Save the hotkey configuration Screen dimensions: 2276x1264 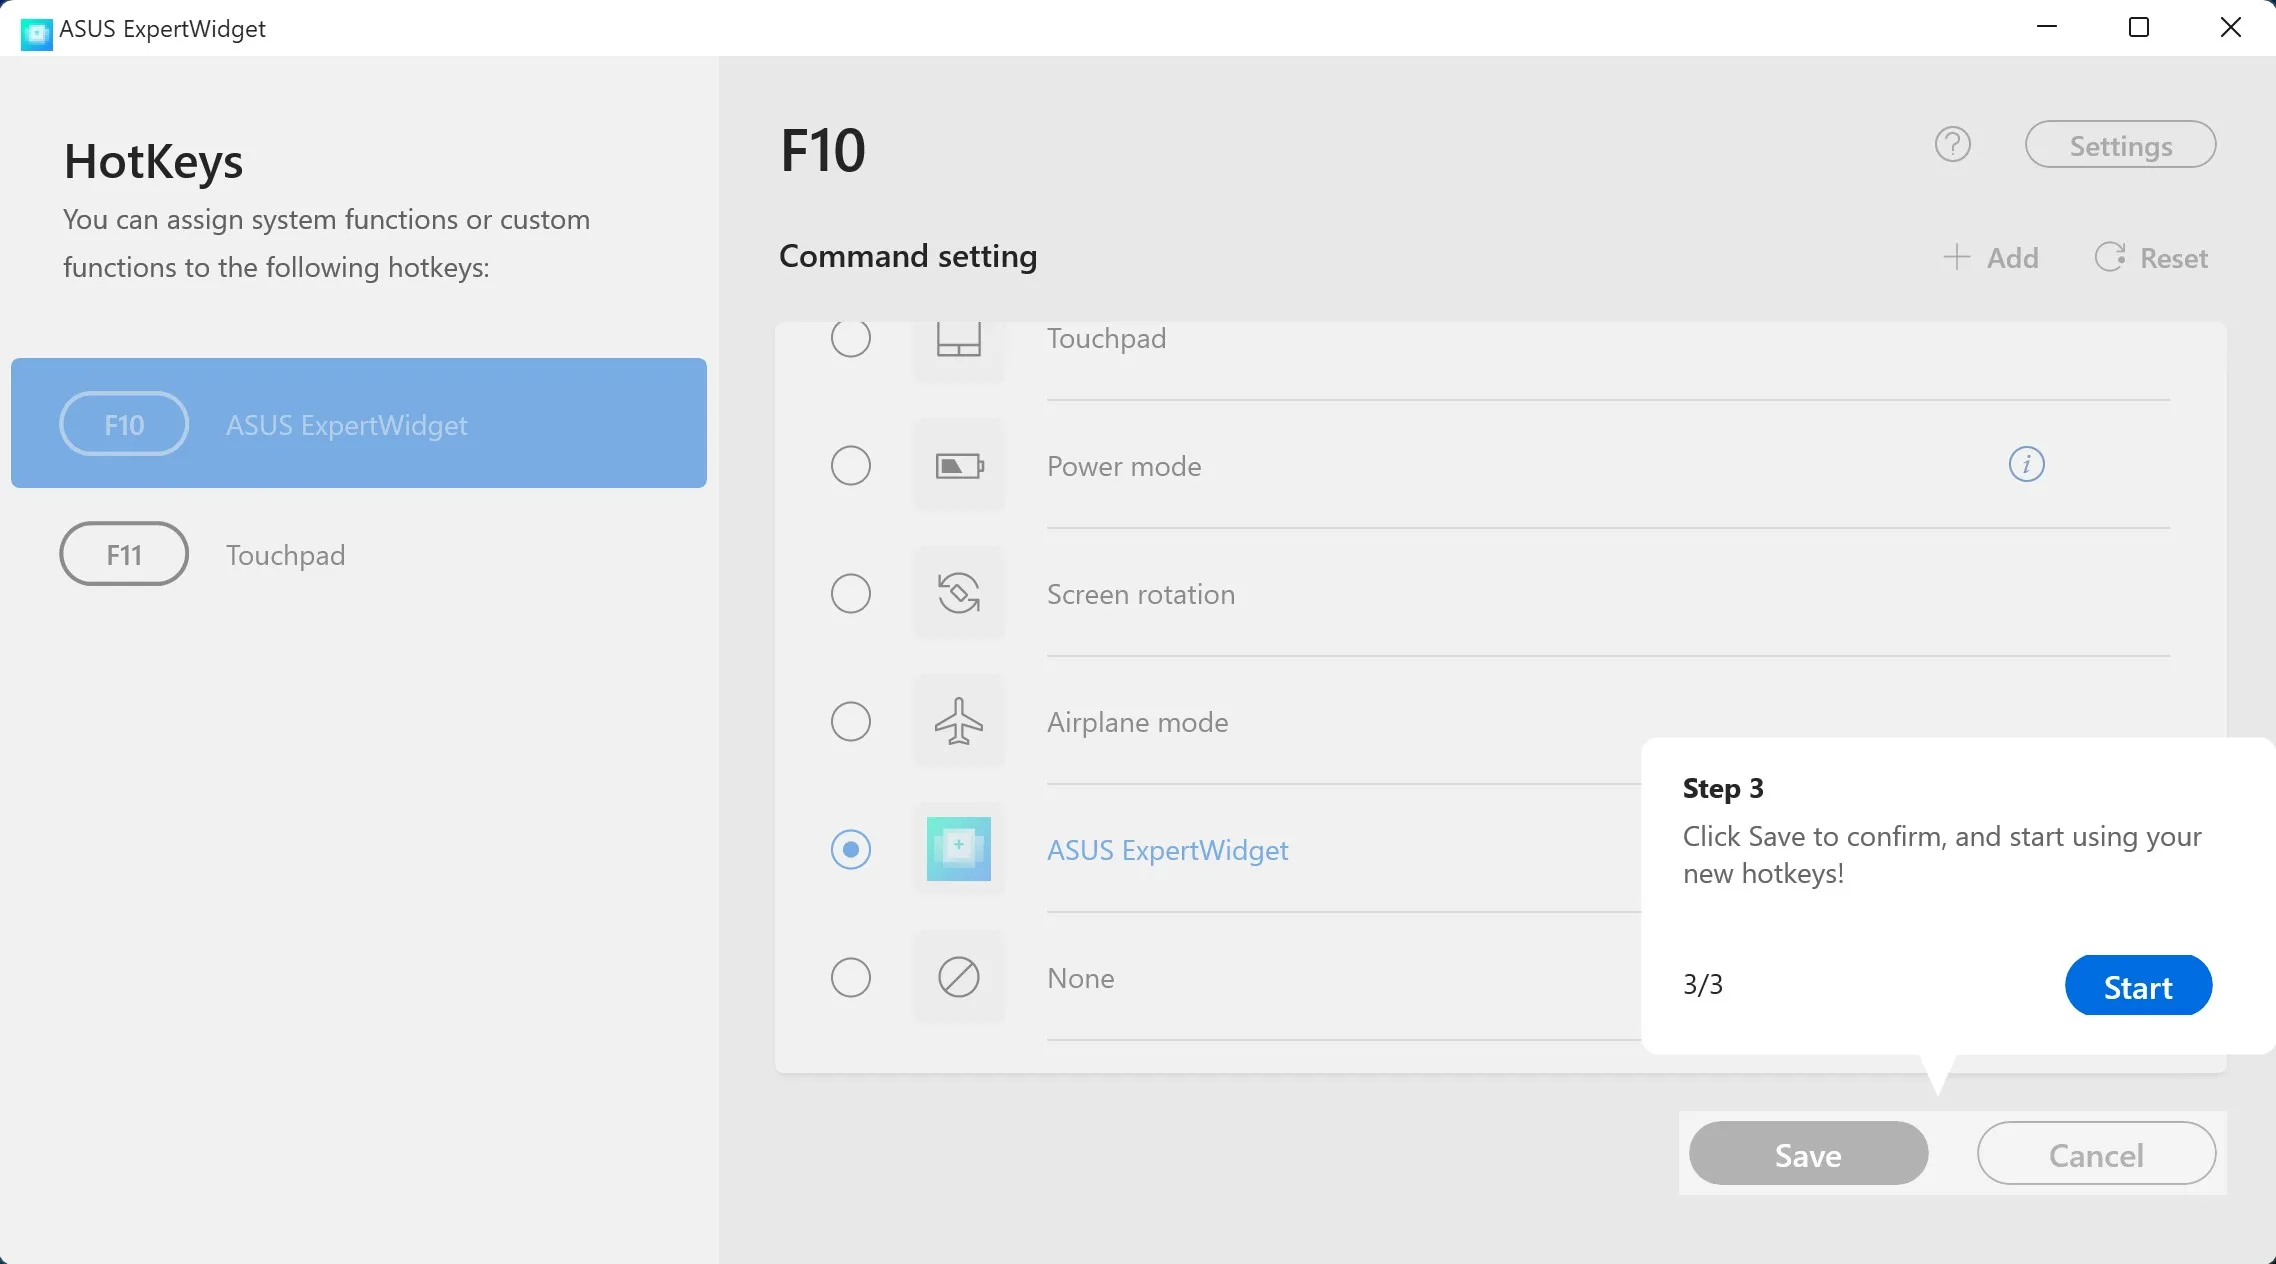pyautogui.click(x=1808, y=1154)
